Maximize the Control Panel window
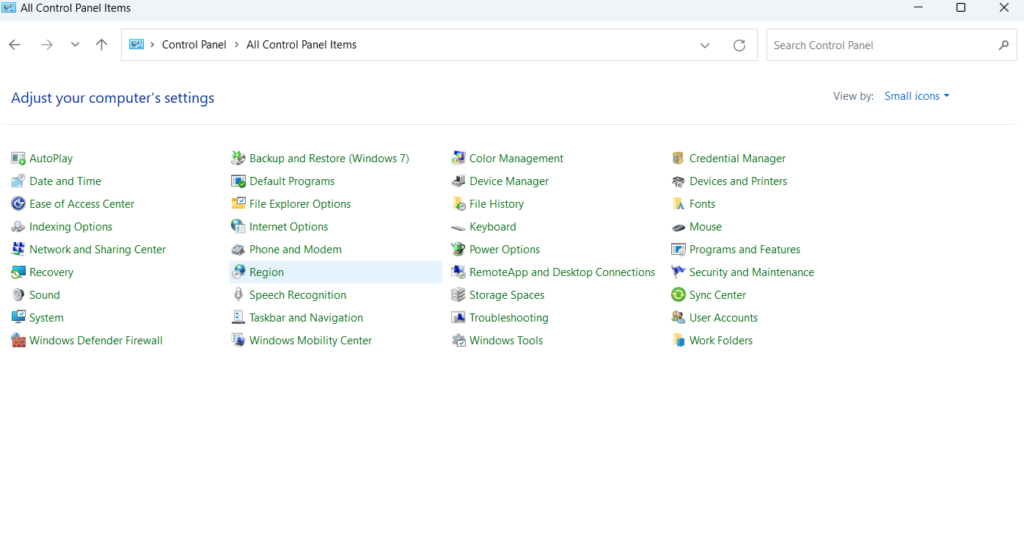The height and width of the screenshot is (533, 1024). (x=961, y=8)
